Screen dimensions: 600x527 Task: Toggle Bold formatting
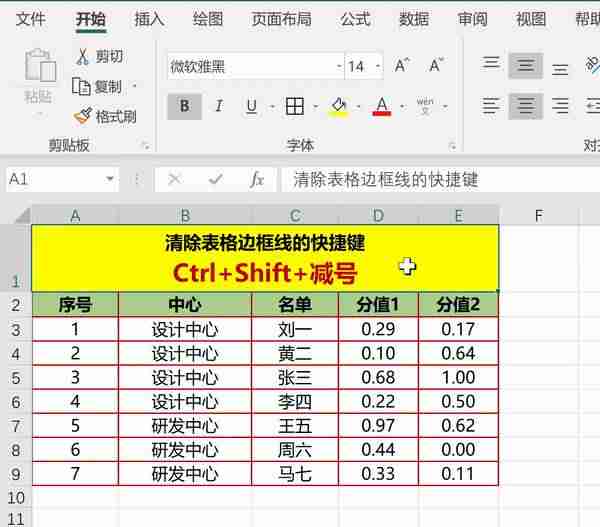point(184,106)
